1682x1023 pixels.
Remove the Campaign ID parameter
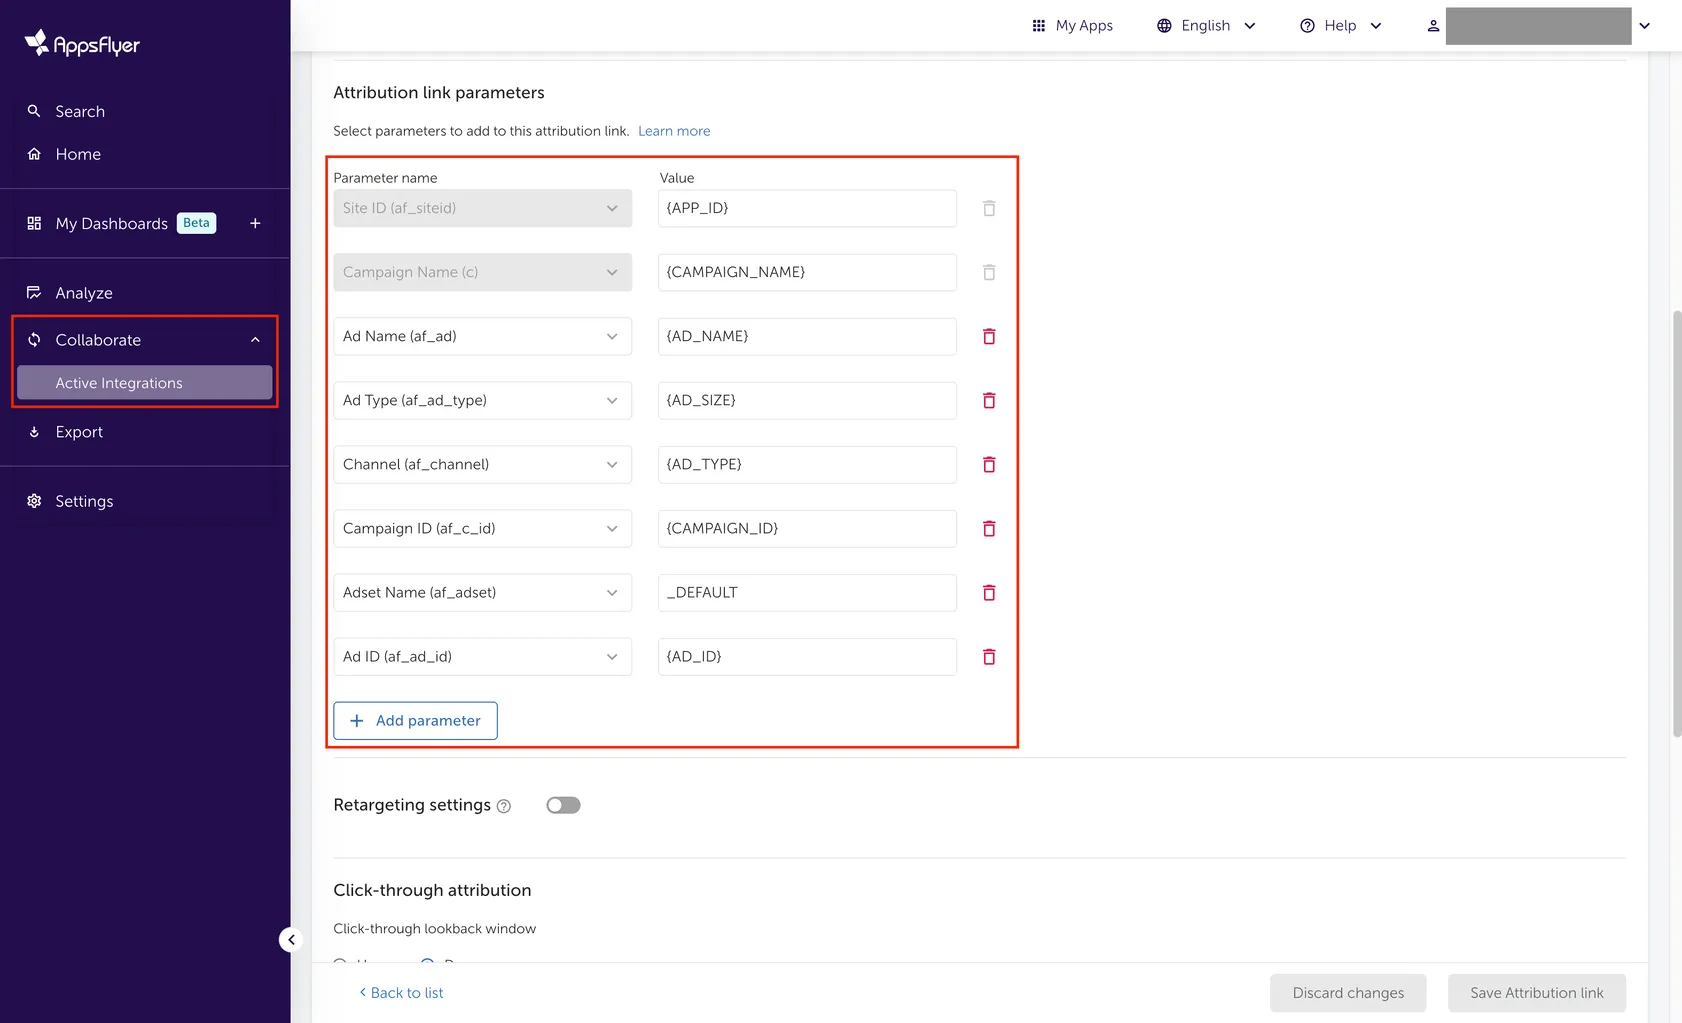click(x=989, y=528)
